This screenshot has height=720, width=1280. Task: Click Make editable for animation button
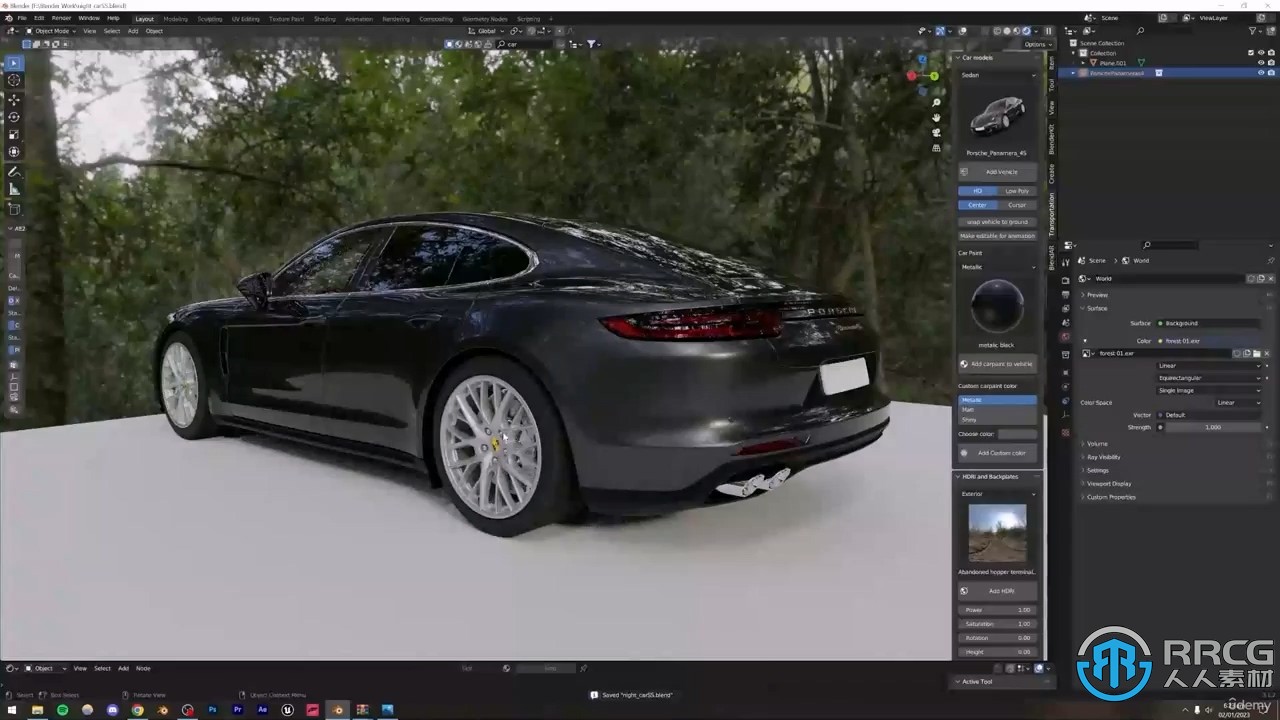(998, 236)
